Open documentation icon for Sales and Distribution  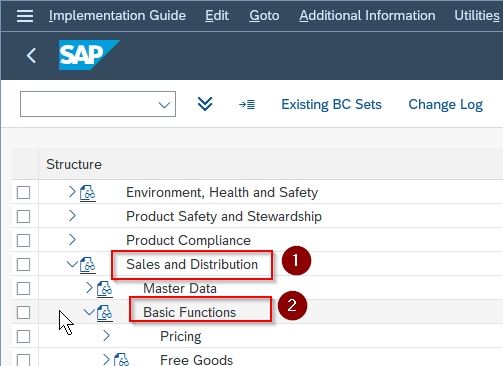coord(88,265)
